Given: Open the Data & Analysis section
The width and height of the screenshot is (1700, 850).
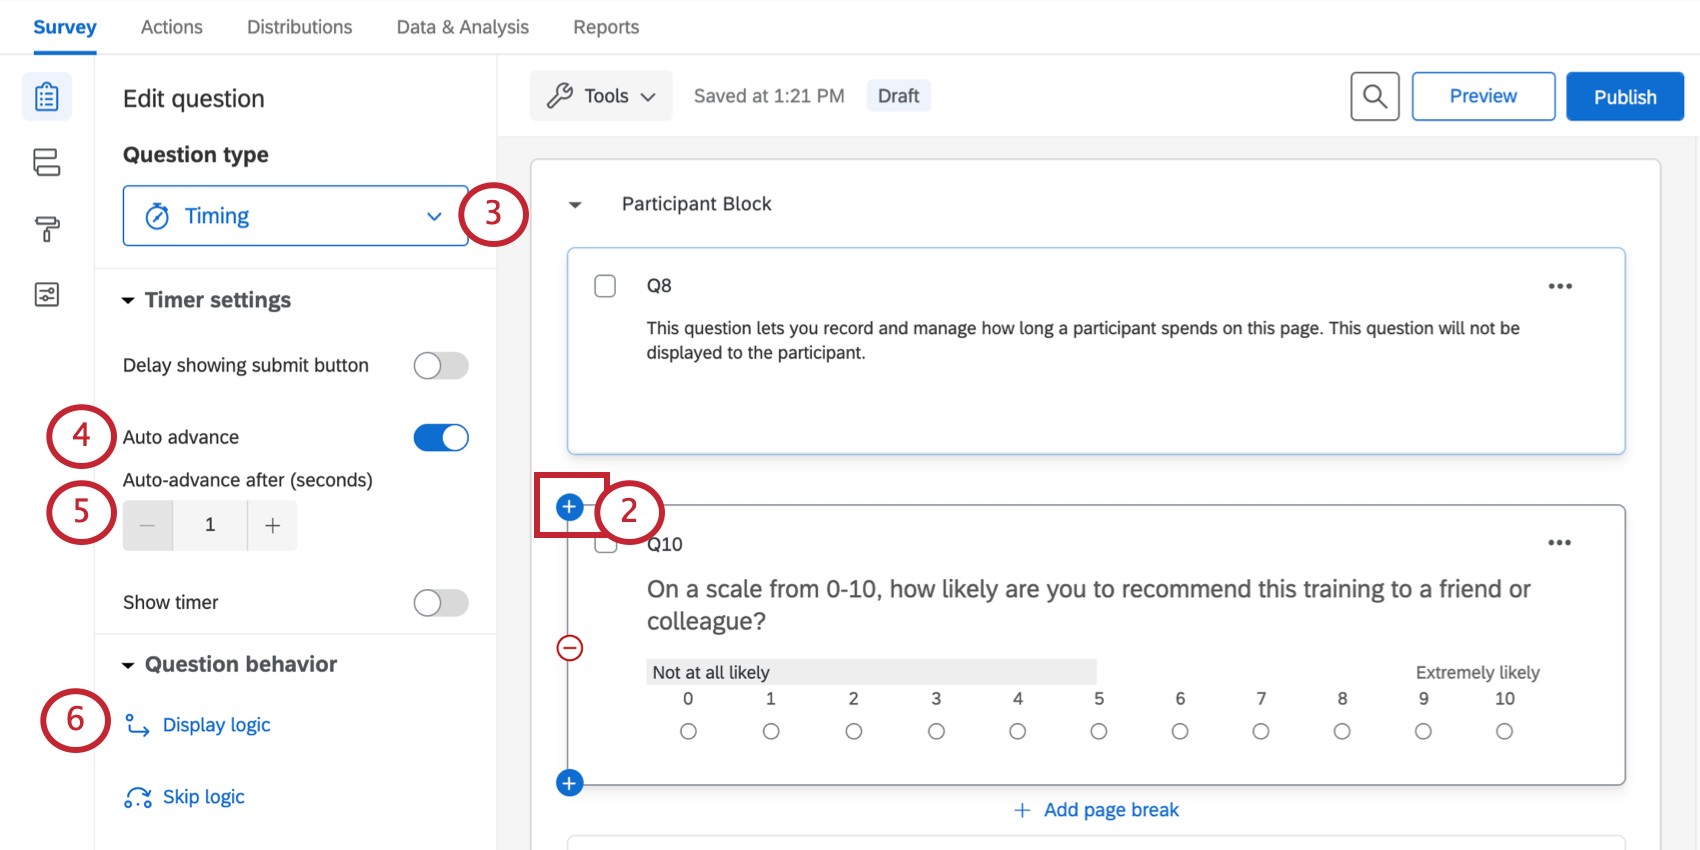Looking at the screenshot, I should coord(462,27).
